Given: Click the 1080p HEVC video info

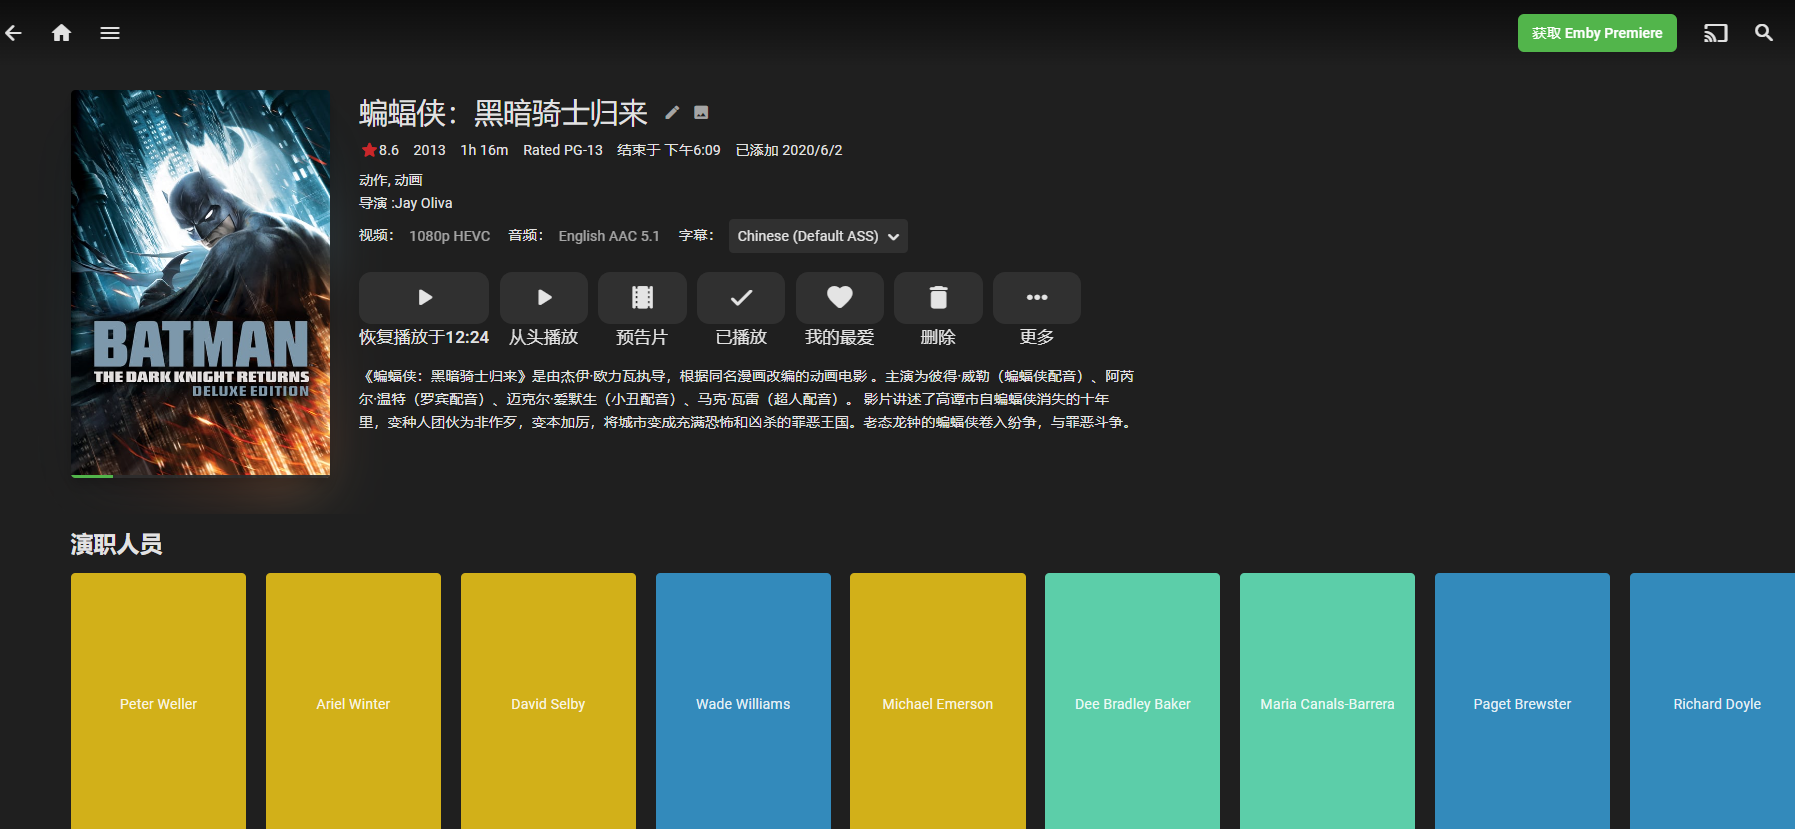Looking at the screenshot, I should [450, 236].
